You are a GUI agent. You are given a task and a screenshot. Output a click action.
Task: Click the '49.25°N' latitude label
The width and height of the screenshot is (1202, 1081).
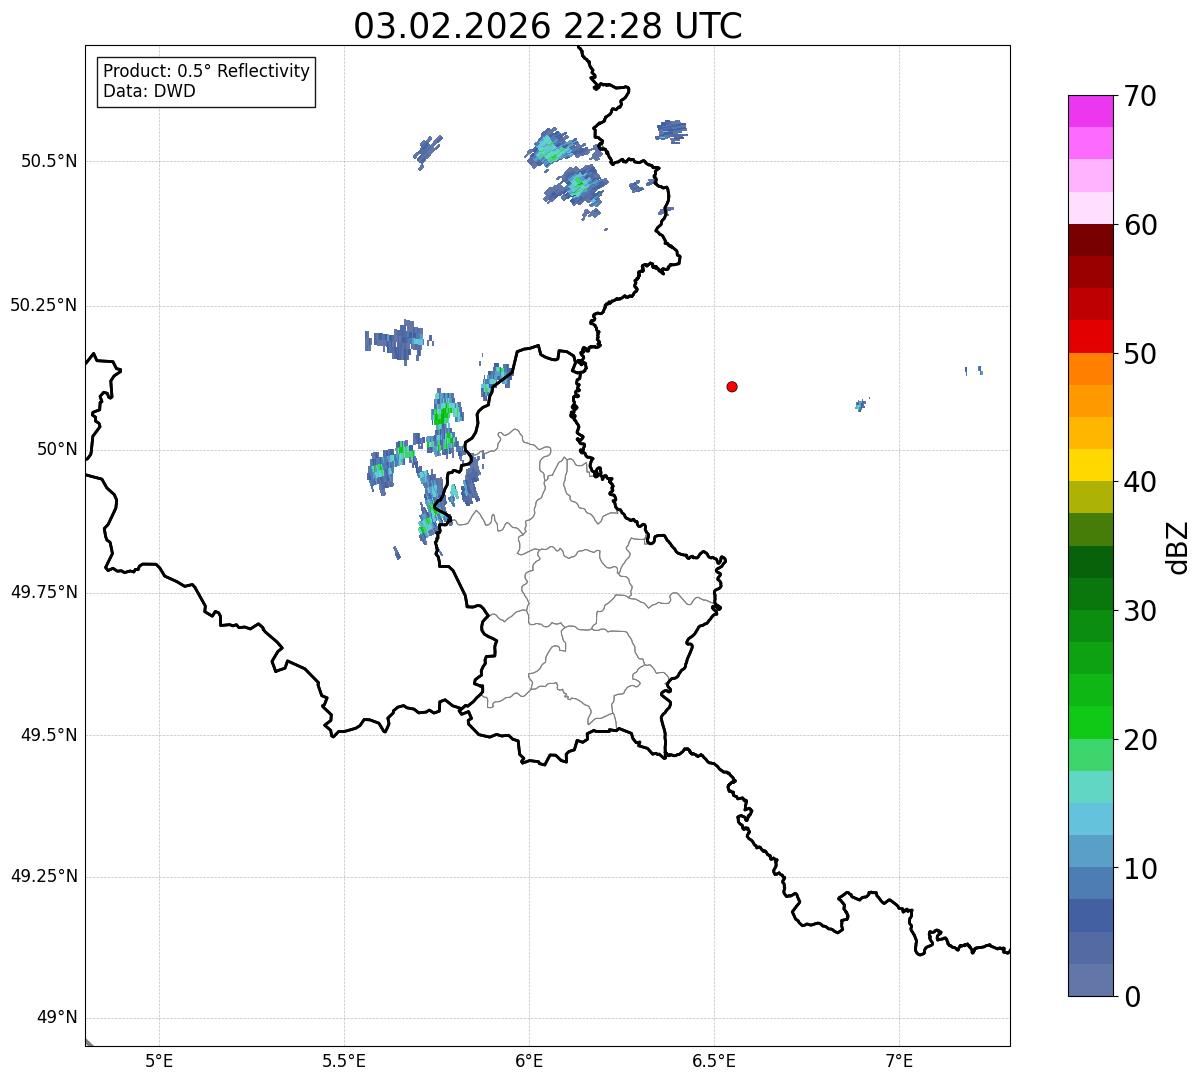43,877
